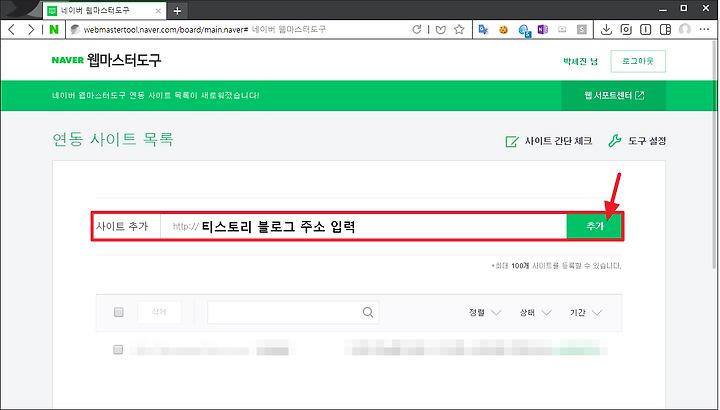Click the NAVER 웹마스터도구 logo
The image size is (720, 410).
coord(107,60)
